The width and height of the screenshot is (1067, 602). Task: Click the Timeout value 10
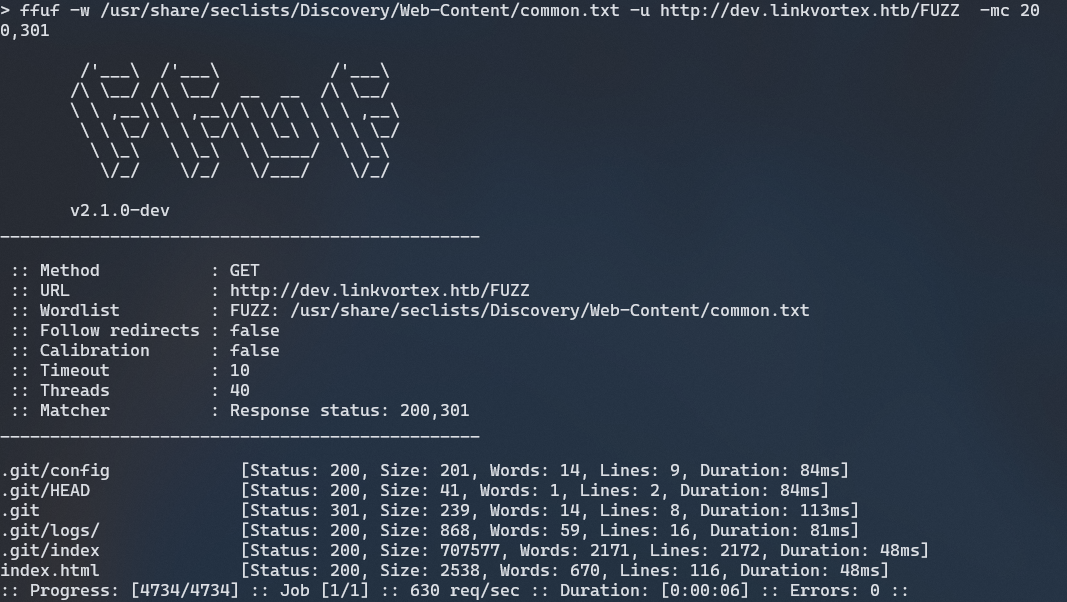pos(240,371)
